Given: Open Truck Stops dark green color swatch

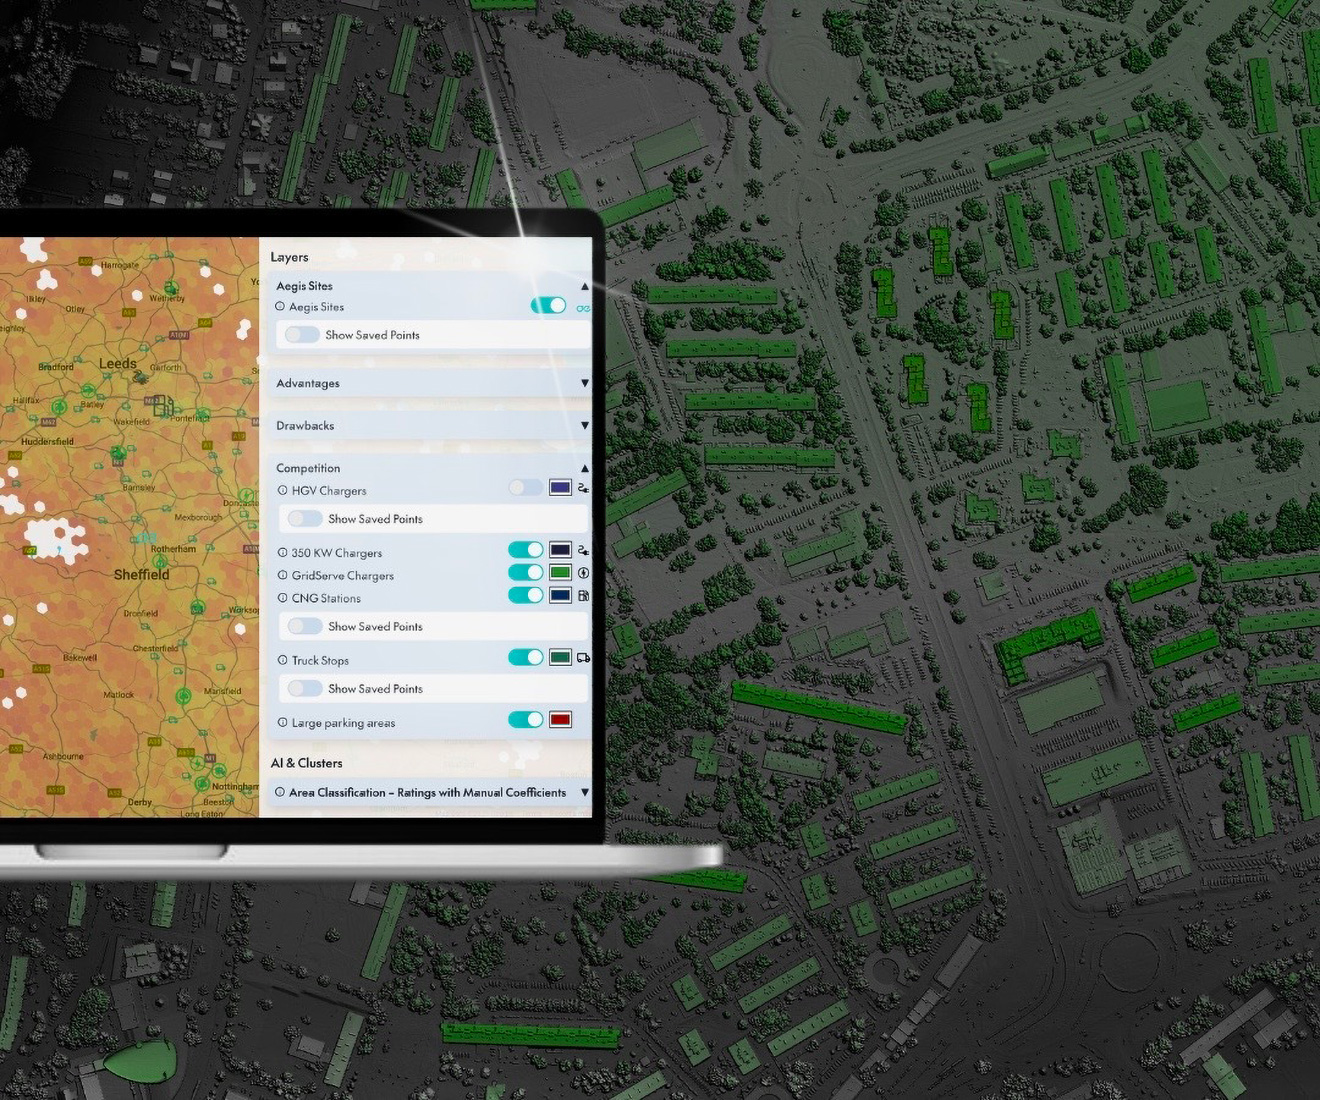Looking at the screenshot, I should pos(560,657).
